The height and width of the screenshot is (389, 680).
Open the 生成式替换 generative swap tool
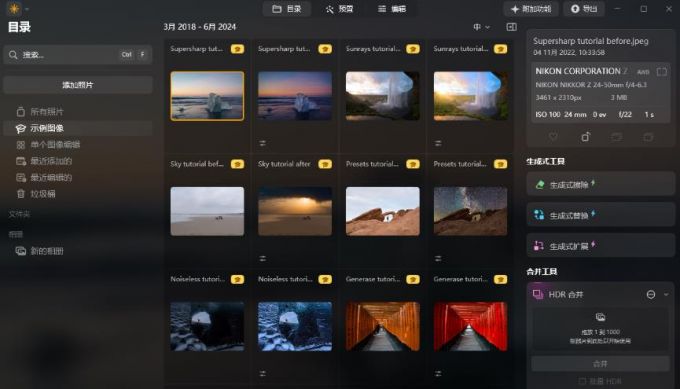pos(601,215)
